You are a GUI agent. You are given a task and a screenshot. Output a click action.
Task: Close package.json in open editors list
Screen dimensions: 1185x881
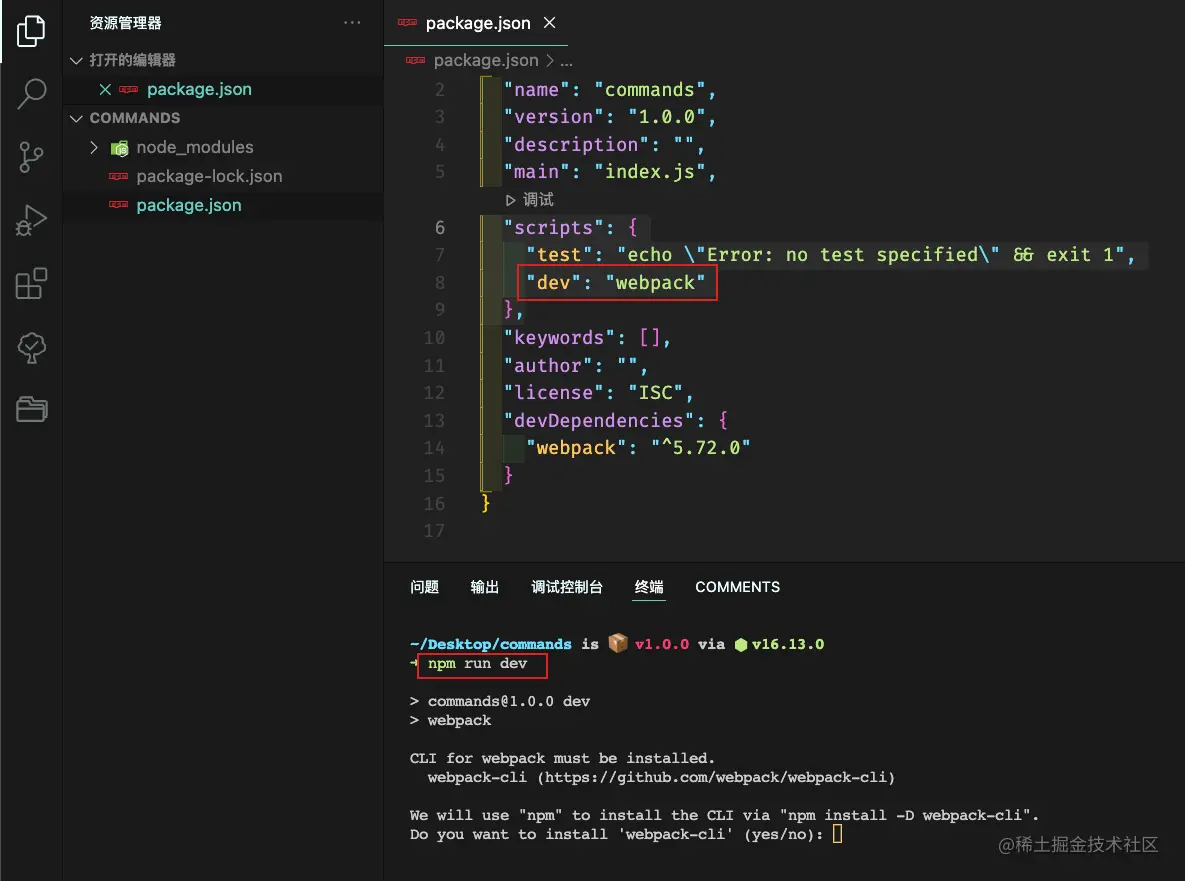[105, 89]
